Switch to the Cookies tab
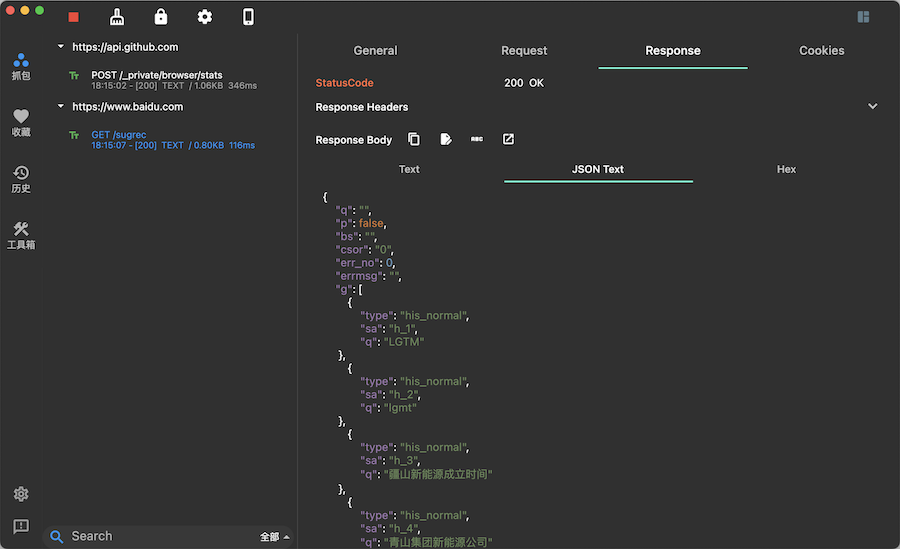This screenshot has width=900, height=549. [x=822, y=51]
